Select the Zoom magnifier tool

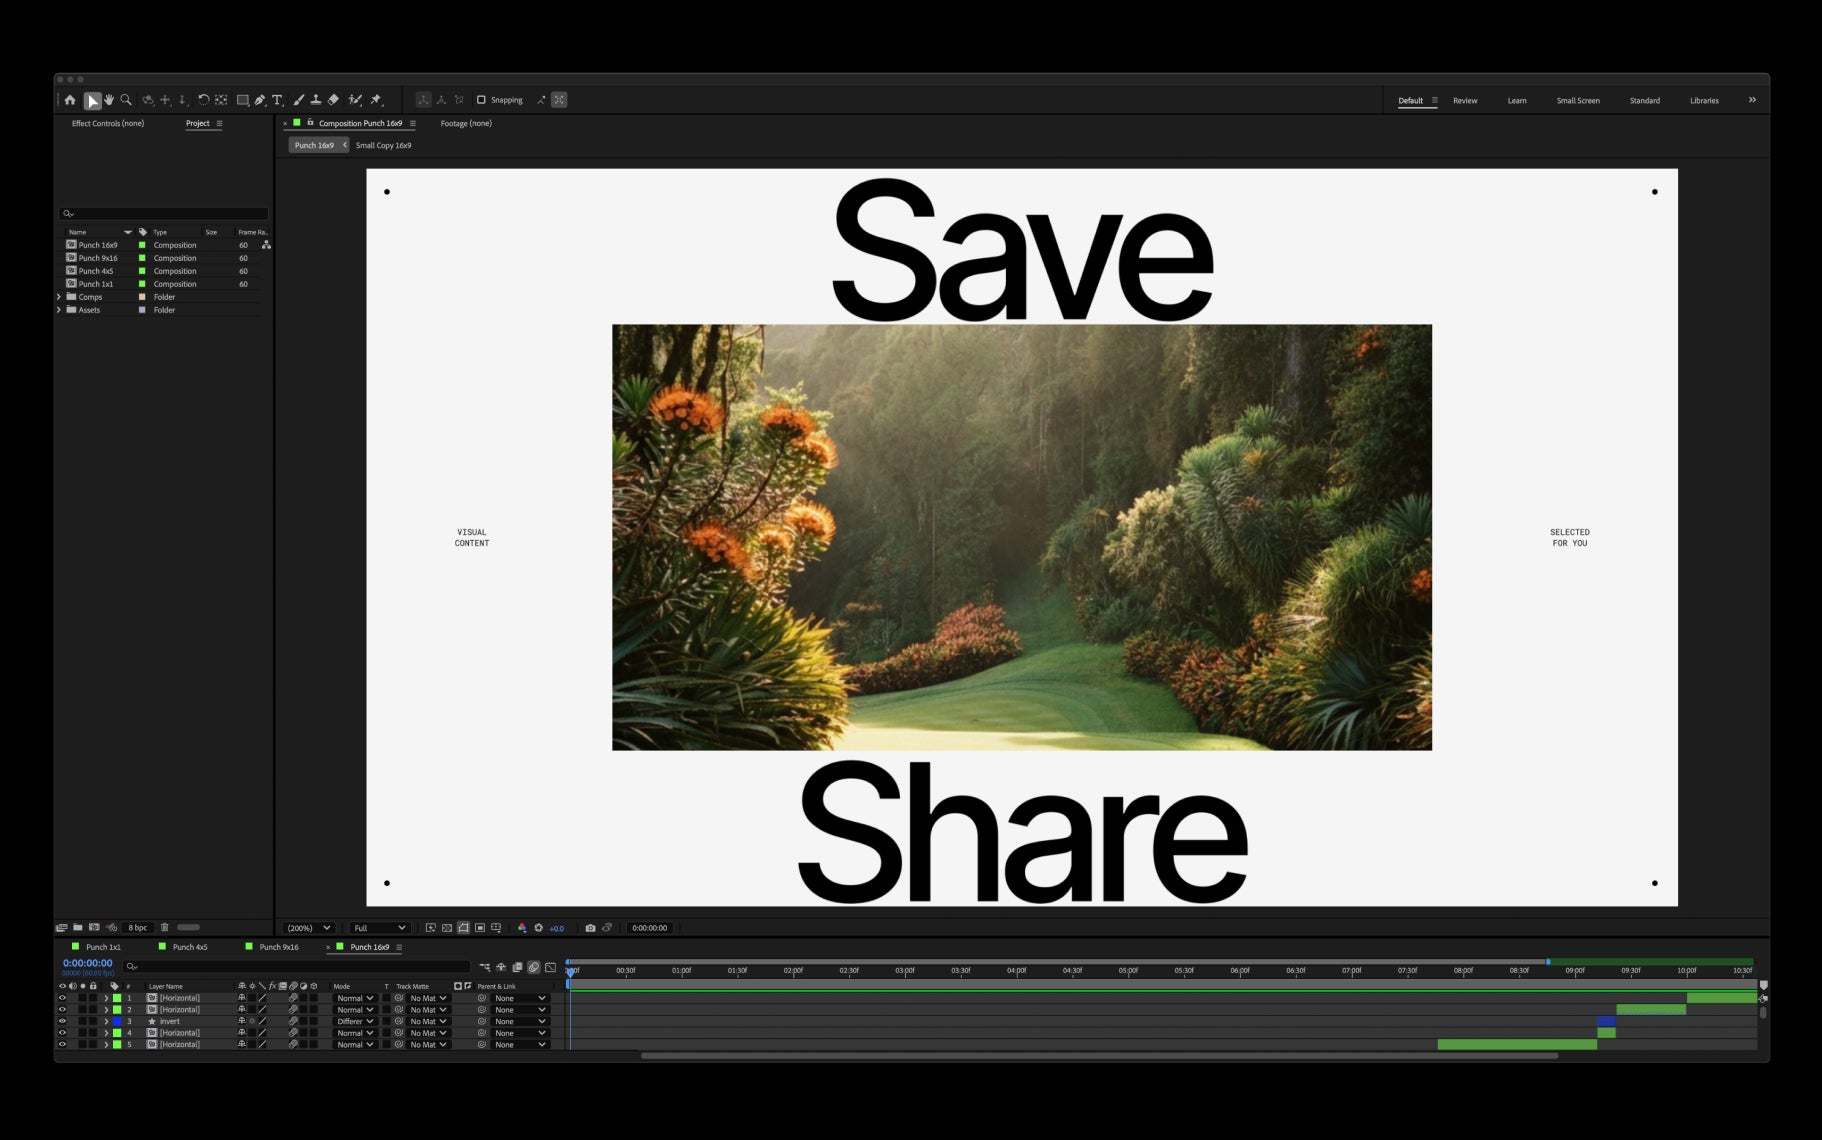click(126, 100)
